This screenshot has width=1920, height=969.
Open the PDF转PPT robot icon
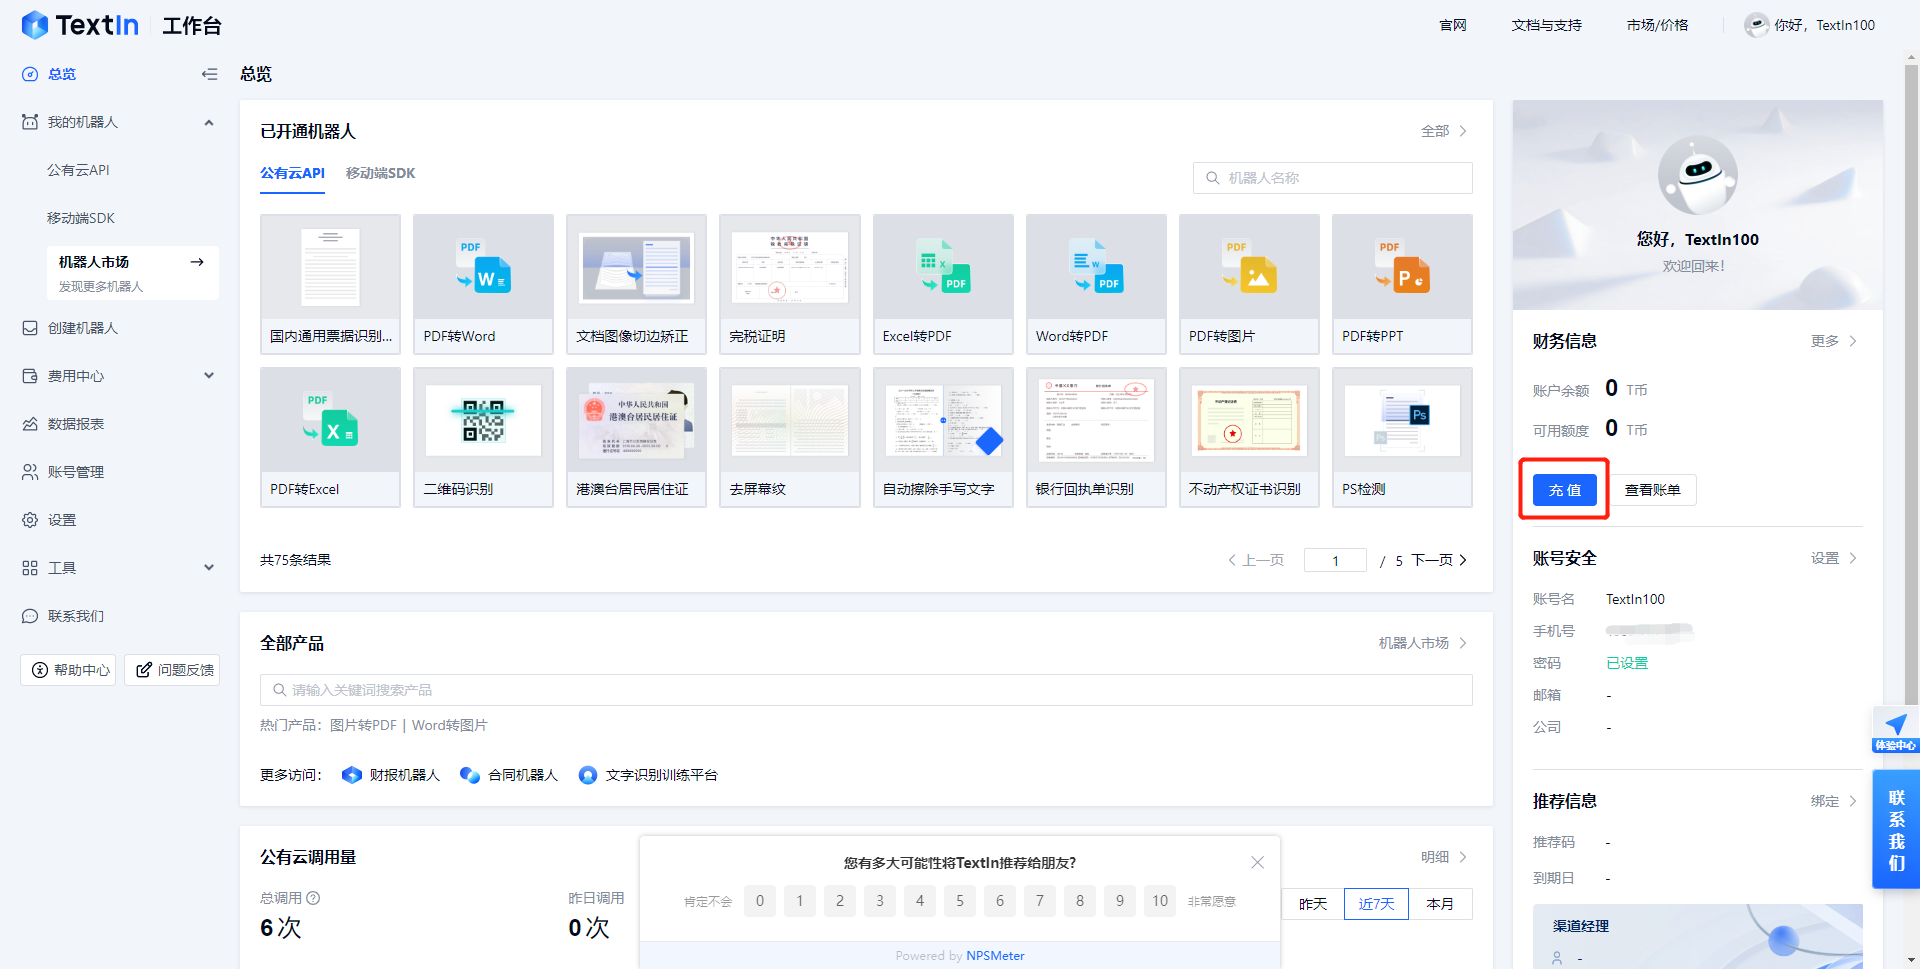click(x=1402, y=267)
